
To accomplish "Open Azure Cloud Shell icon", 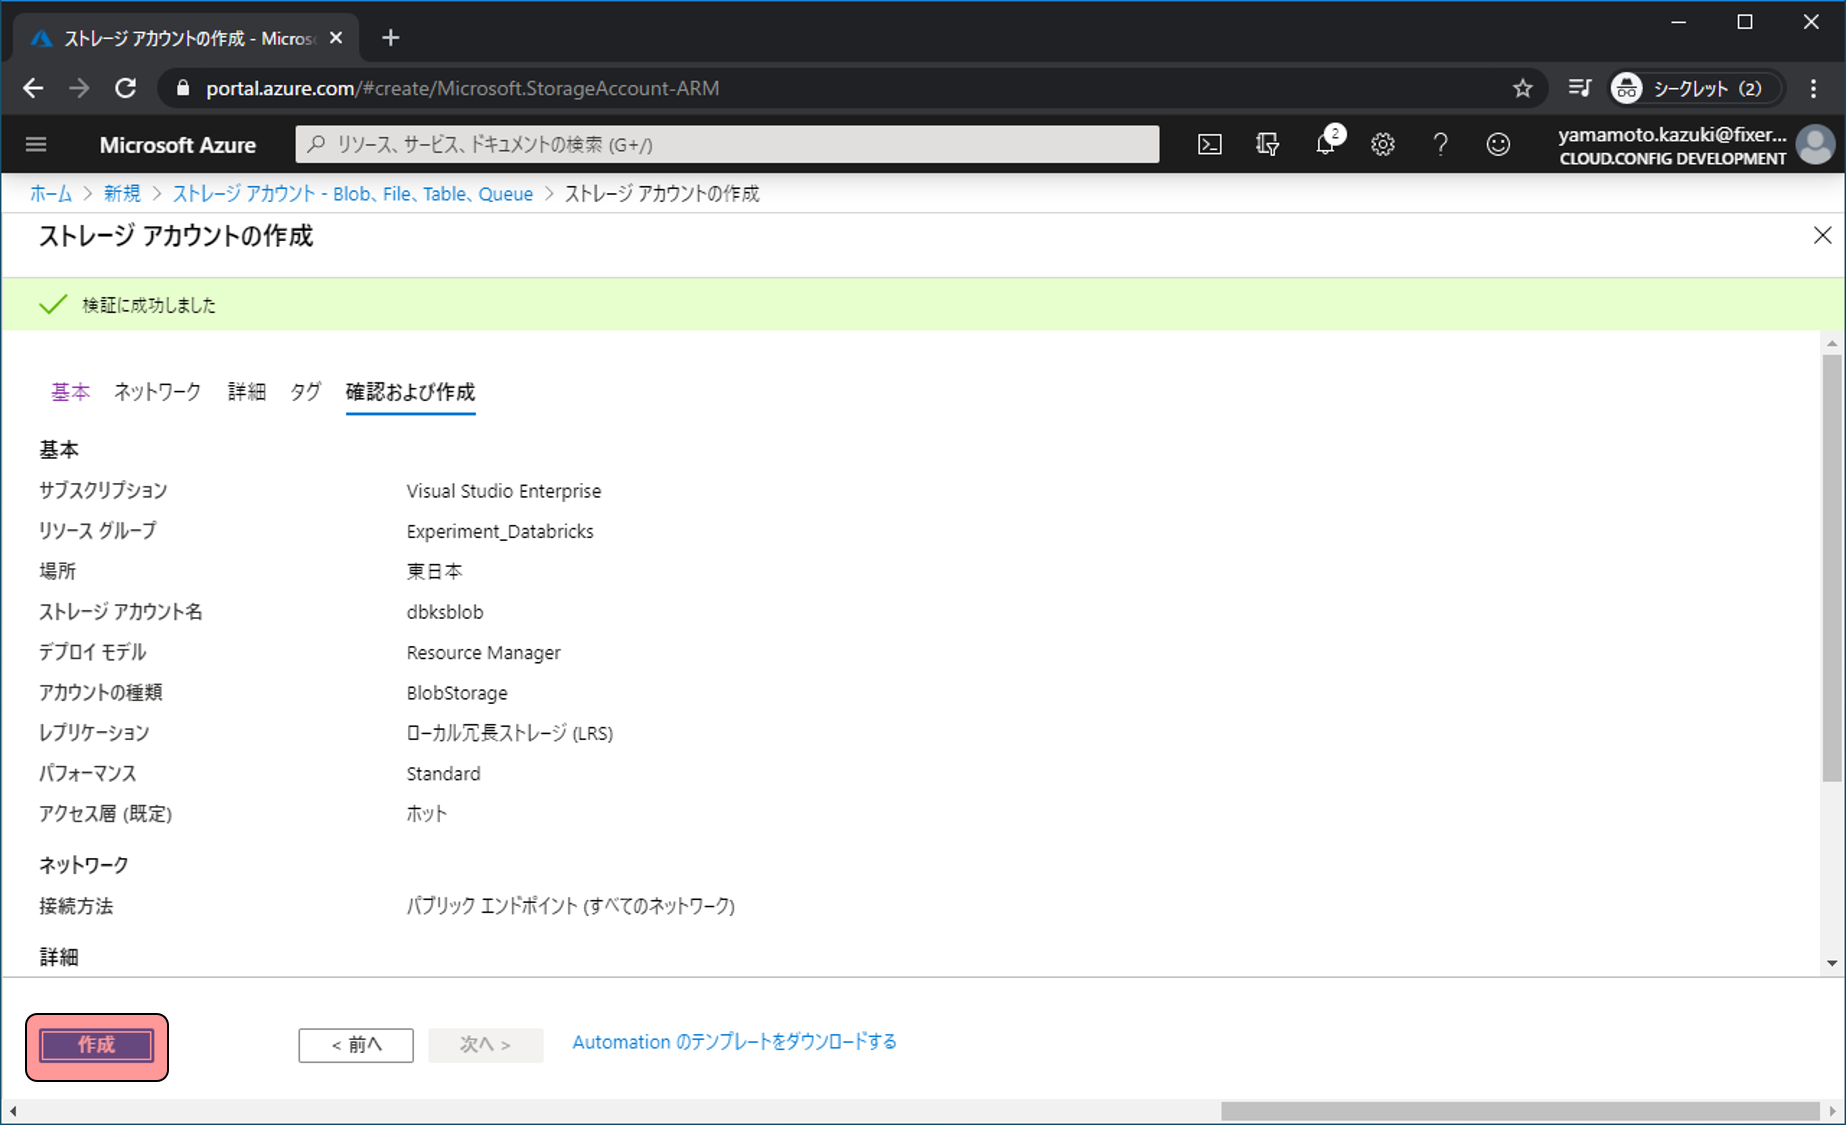I will click(x=1209, y=145).
